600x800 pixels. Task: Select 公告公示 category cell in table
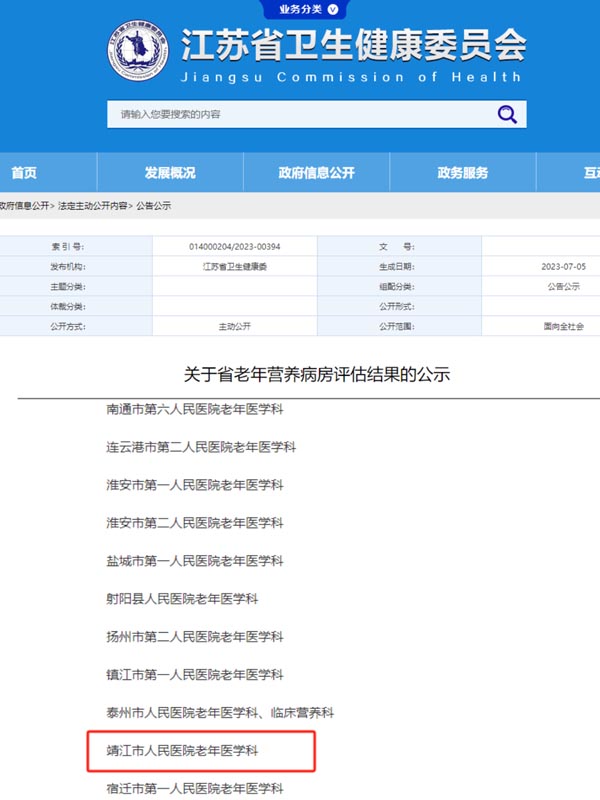click(563, 286)
